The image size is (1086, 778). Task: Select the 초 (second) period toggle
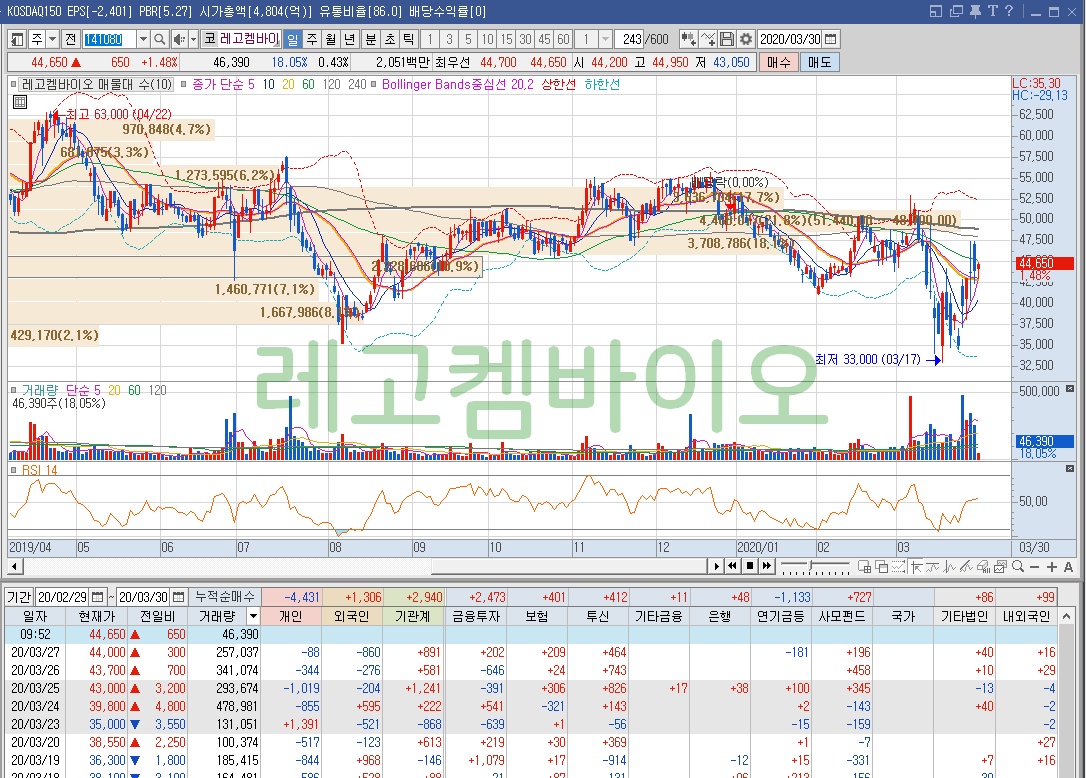click(x=390, y=39)
